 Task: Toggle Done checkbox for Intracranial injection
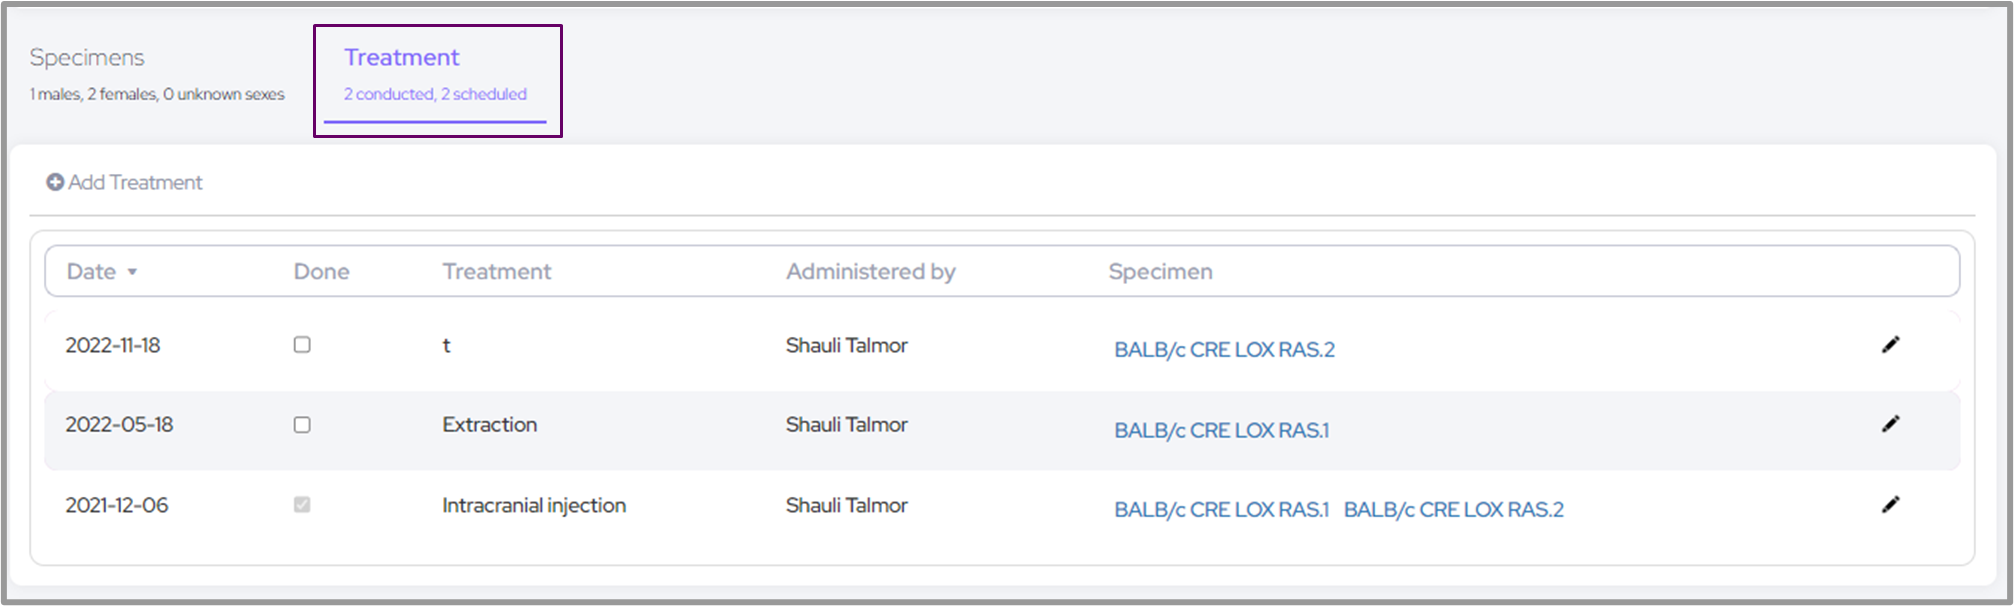pos(302,505)
